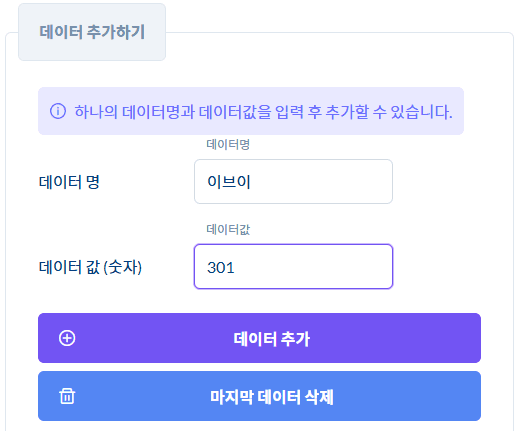The width and height of the screenshot is (518, 431).
Task: Click the 데이터 명 row label
Action: 69,182
